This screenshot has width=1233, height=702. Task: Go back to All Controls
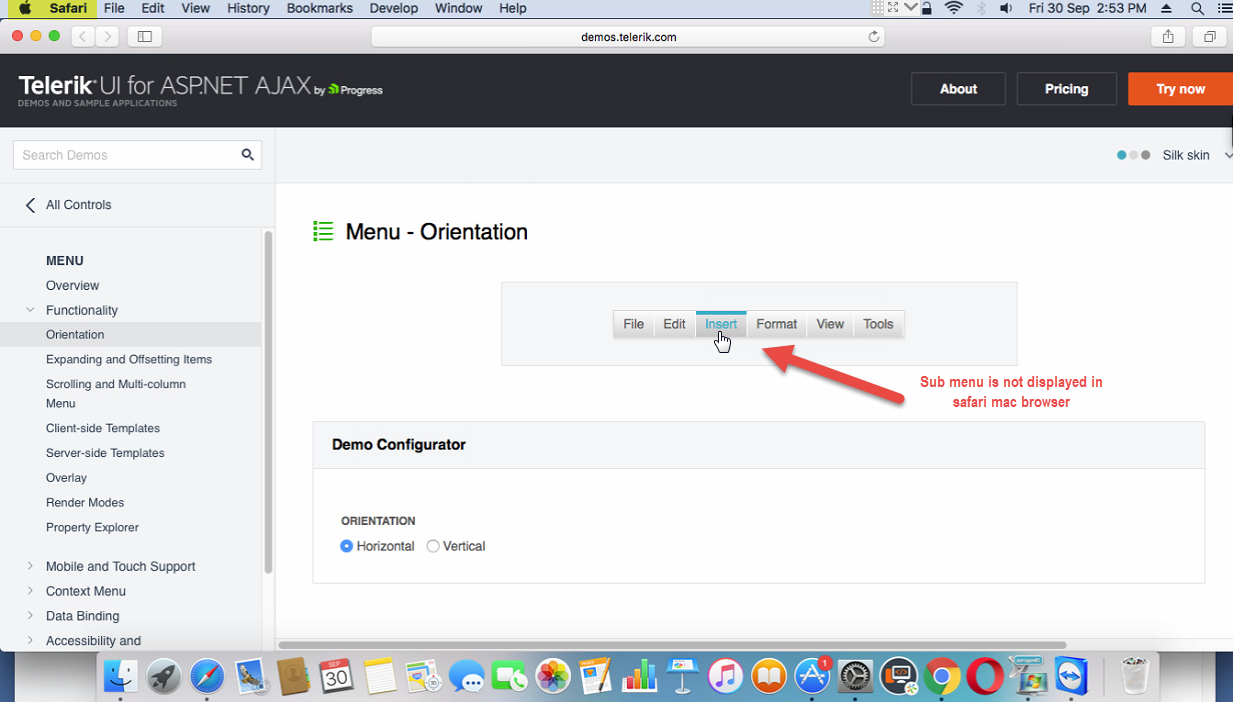pos(68,205)
